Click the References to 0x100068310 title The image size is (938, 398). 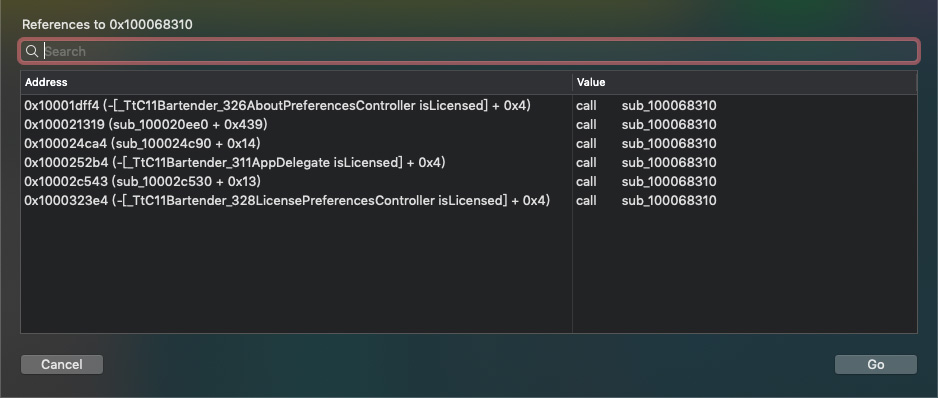click(107, 25)
